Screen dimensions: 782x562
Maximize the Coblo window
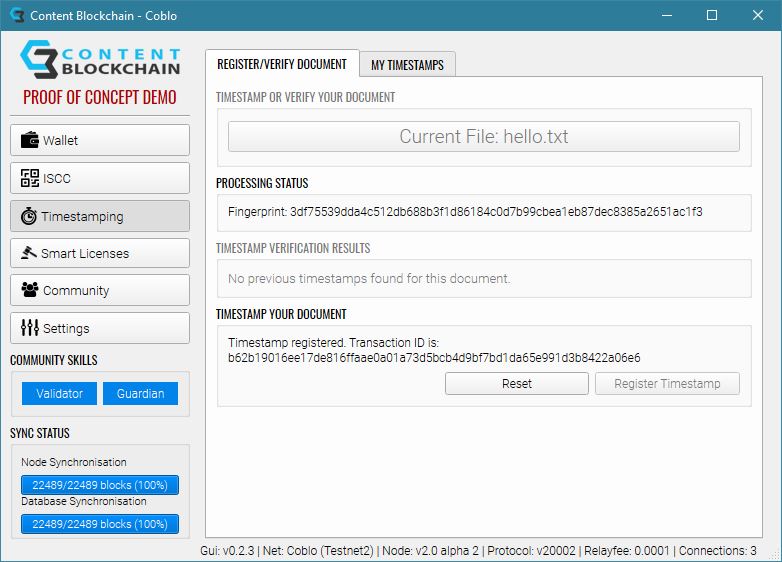[x=712, y=15]
